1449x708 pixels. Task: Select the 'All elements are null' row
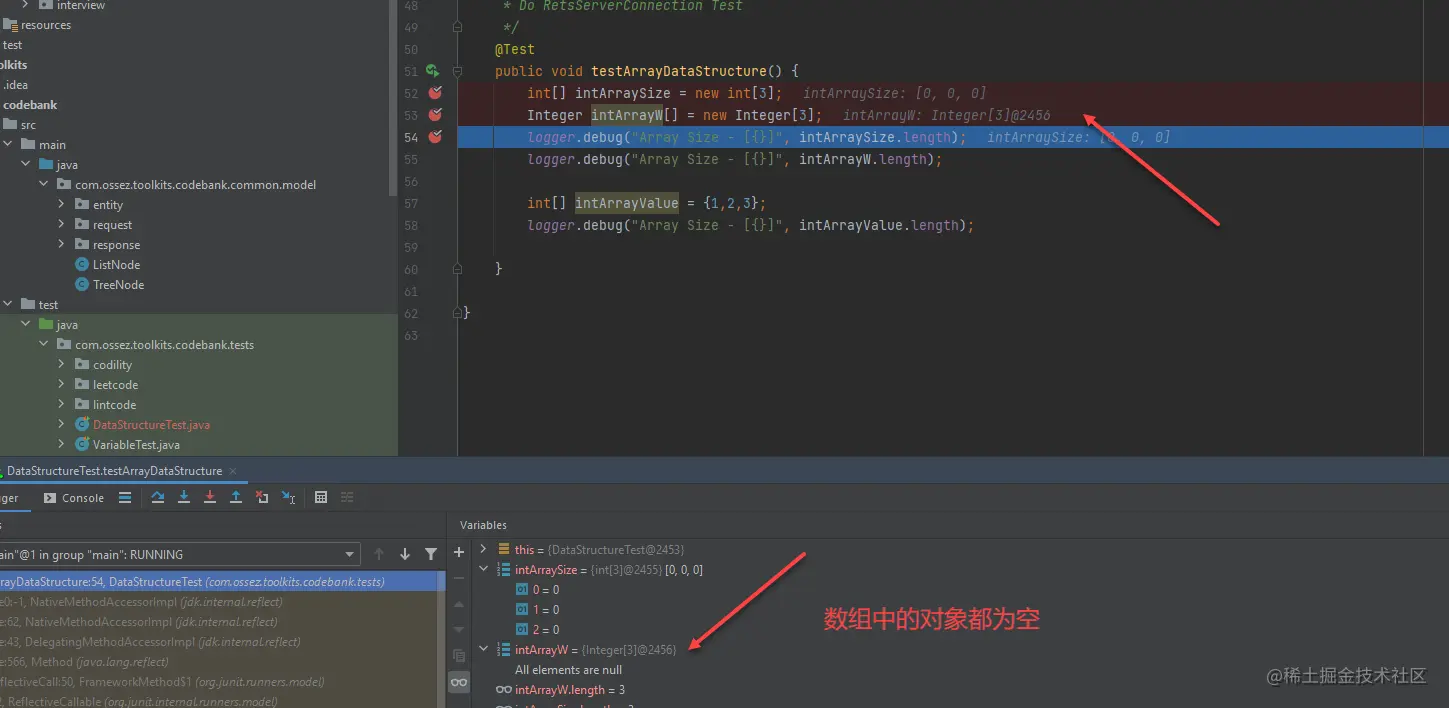click(x=568, y=670)
